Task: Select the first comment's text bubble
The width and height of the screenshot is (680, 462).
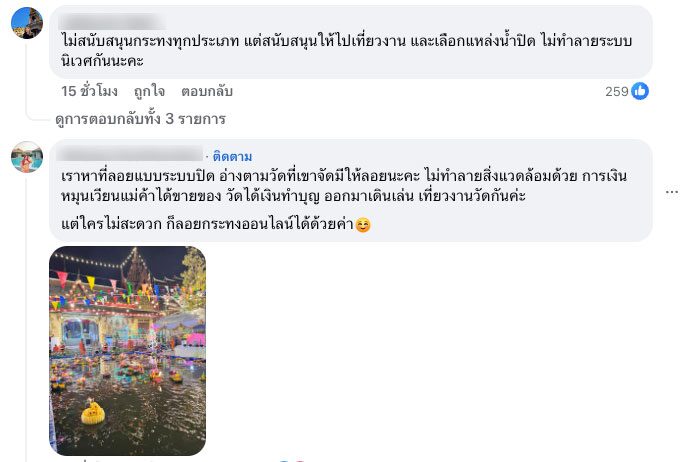Action: 351,42
